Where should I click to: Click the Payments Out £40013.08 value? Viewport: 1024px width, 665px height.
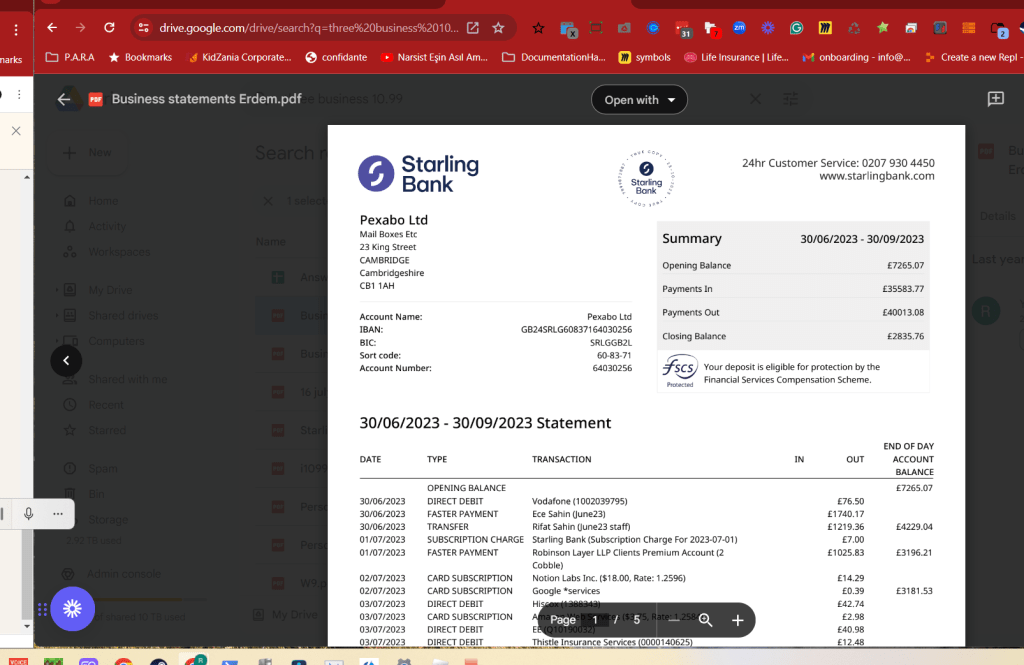903,312
